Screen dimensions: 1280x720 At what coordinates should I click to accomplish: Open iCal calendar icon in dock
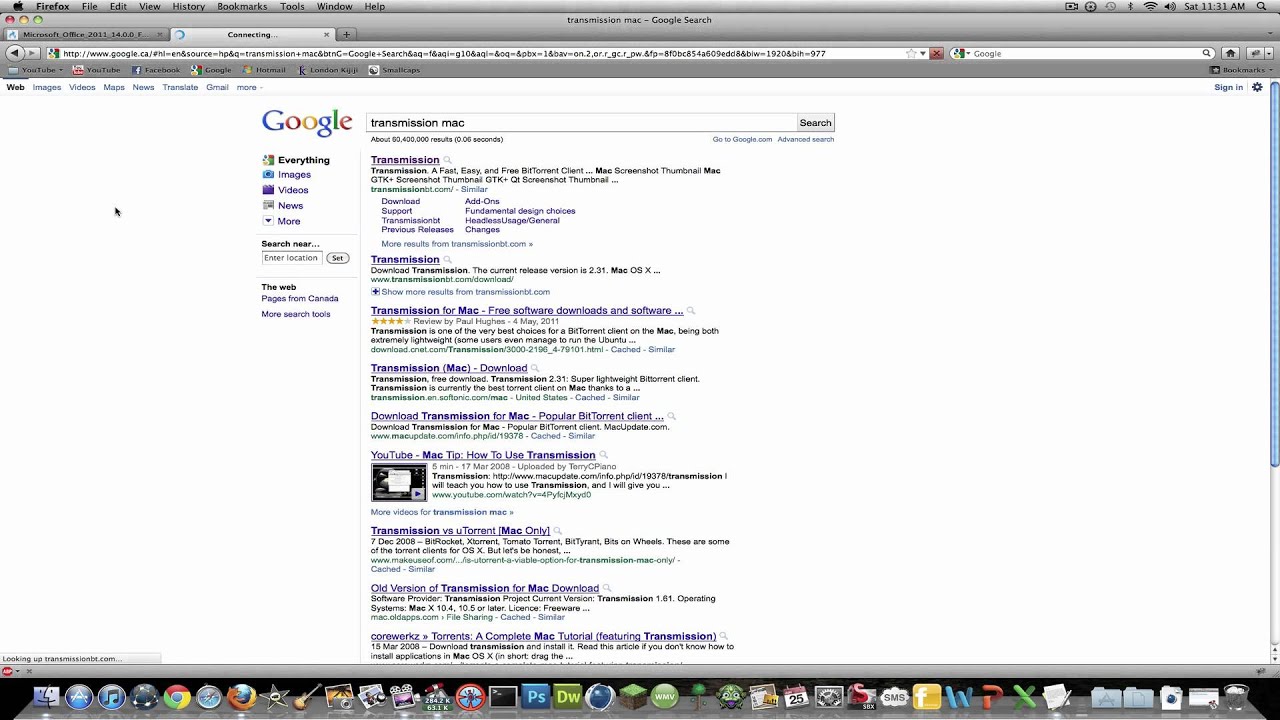(797, 696)
